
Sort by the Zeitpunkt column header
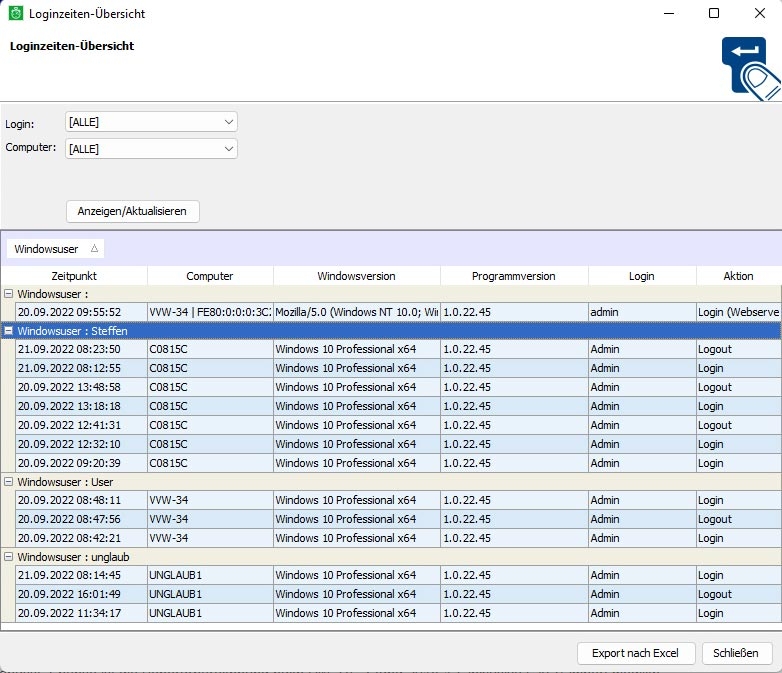74,276
